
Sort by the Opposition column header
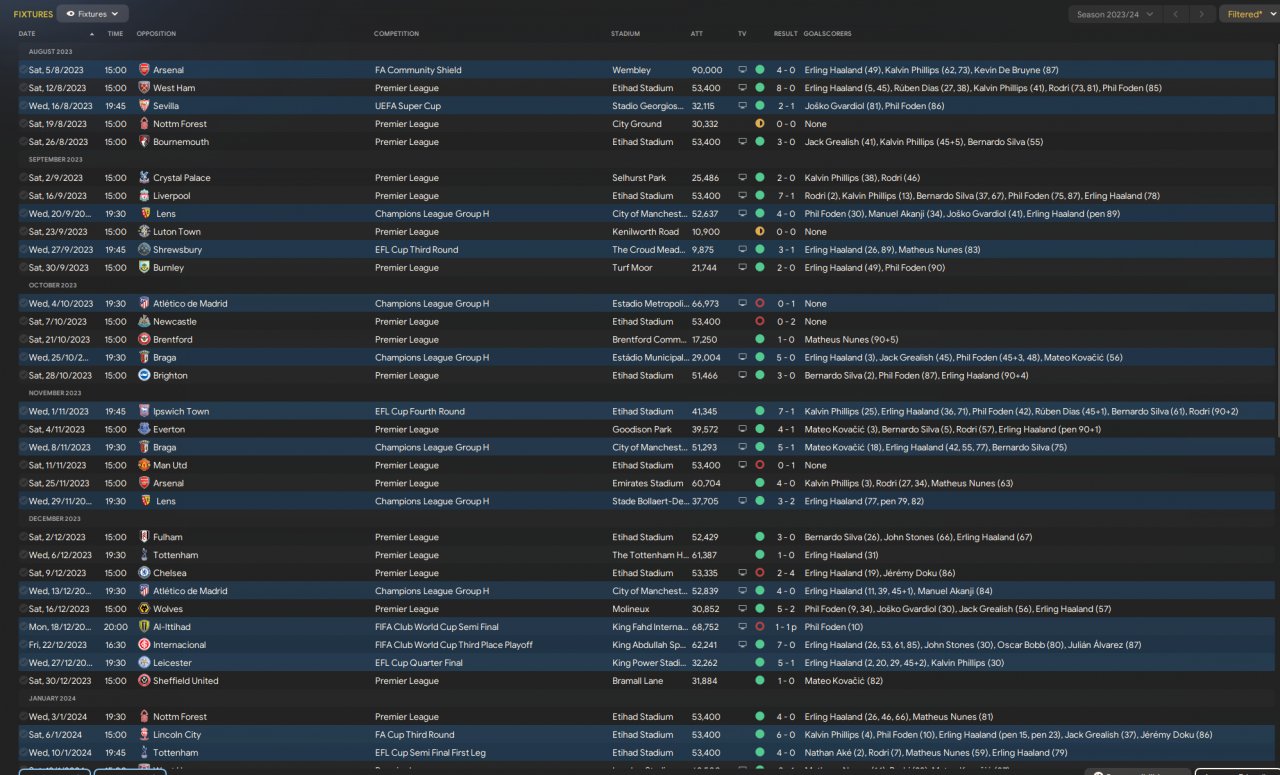[x=156, y=34]
